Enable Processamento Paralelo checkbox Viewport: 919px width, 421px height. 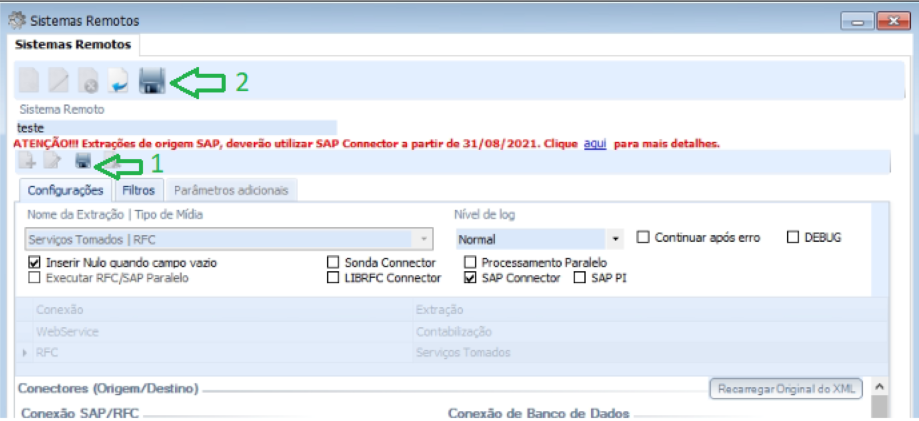[x=469, y=262]
